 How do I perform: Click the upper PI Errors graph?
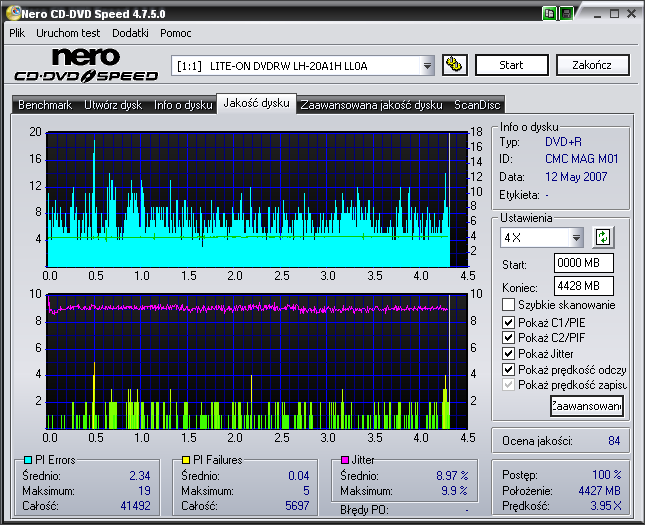[x=257, y=200]
